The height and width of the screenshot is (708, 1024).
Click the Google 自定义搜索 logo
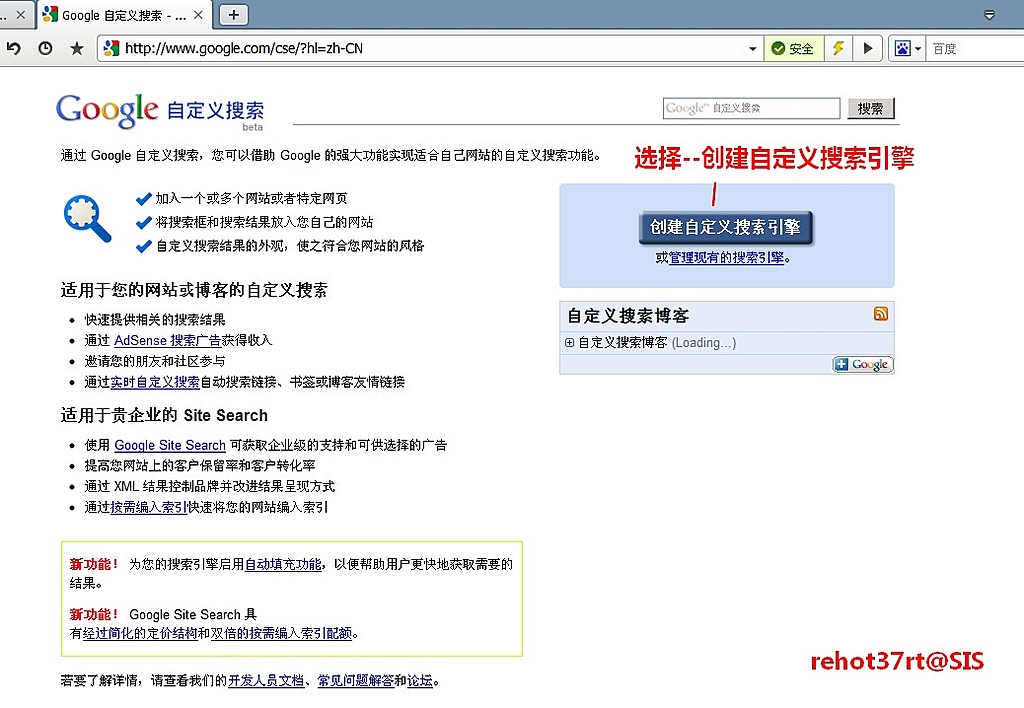(160, 112)
